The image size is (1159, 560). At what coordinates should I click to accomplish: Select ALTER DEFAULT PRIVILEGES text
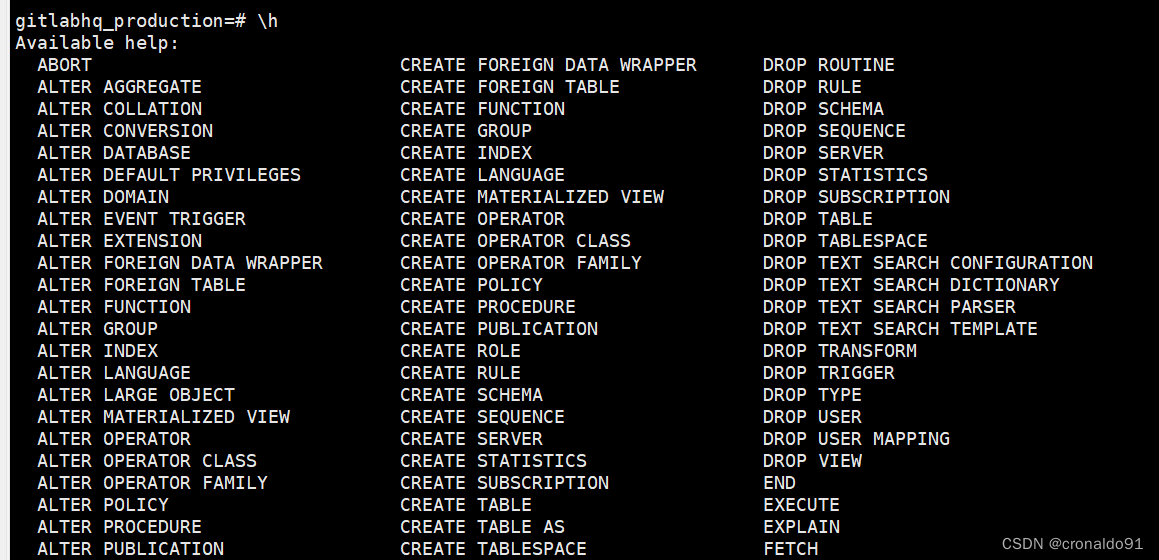169,175
